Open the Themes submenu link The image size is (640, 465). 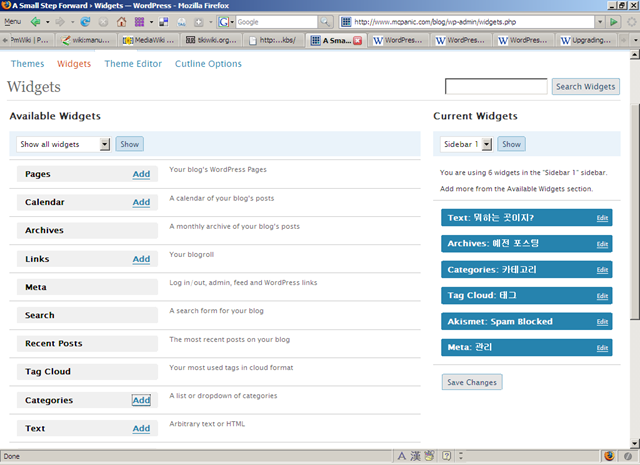tap(27, 64)
